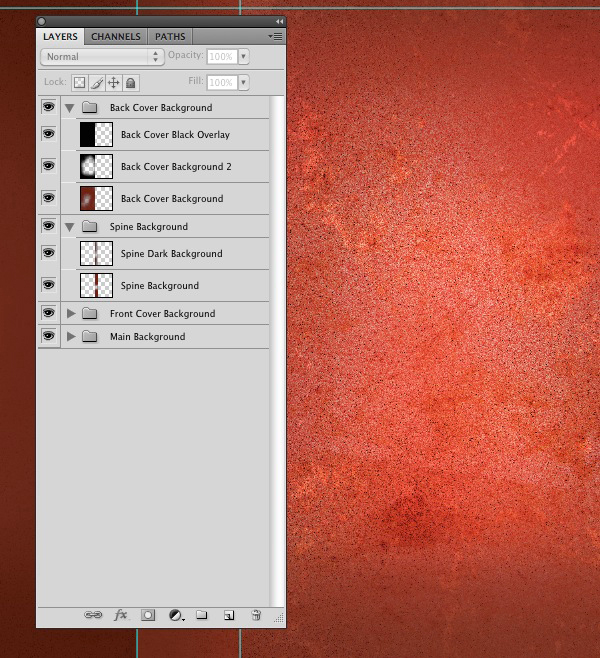Toggle visibility of Back Cover Background layer
600x658 pixels.
point(49,198)
